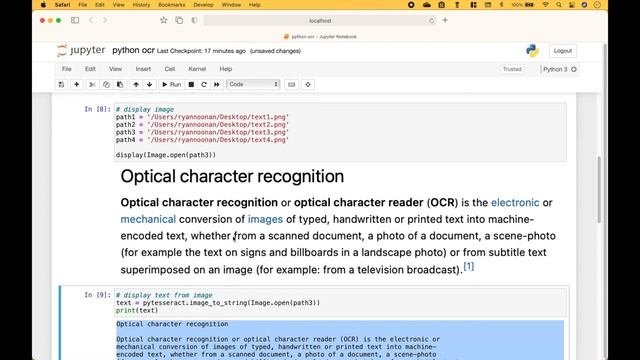
Task: Open the Develop menu in menu bar
Action: [x=203, y=5]
